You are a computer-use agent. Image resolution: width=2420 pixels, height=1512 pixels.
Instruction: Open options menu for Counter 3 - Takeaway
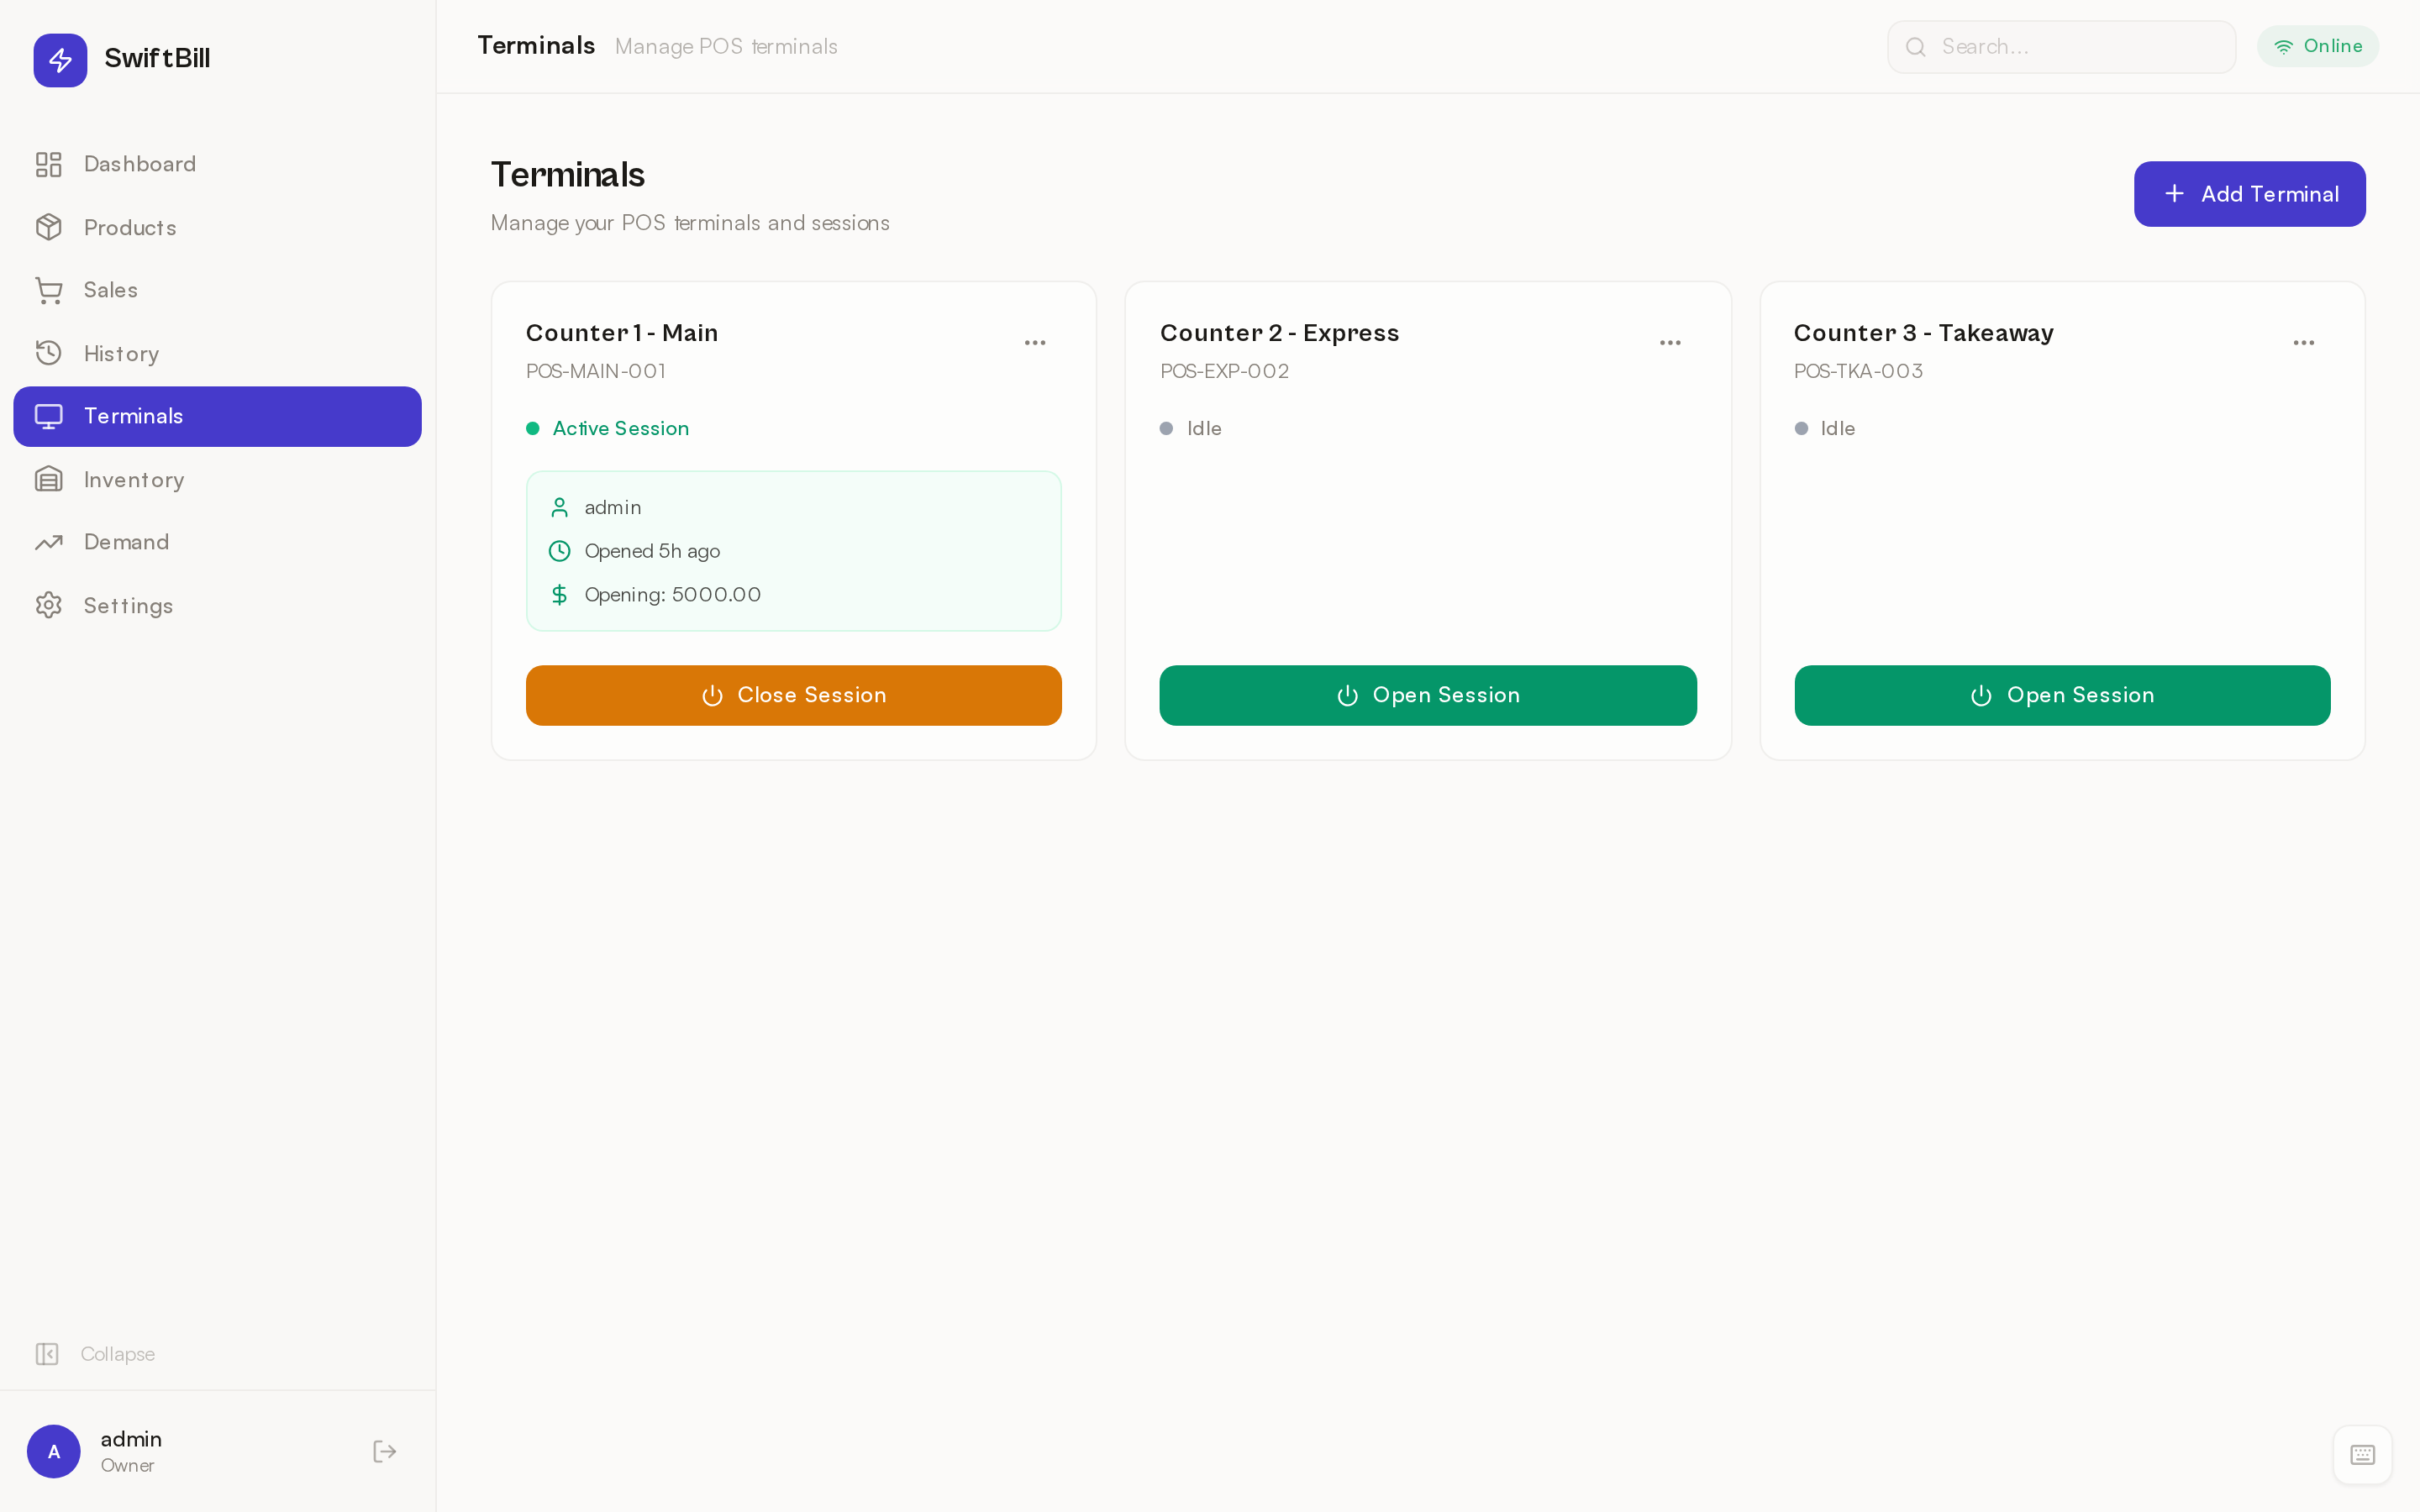click(x=2304, y=343)
